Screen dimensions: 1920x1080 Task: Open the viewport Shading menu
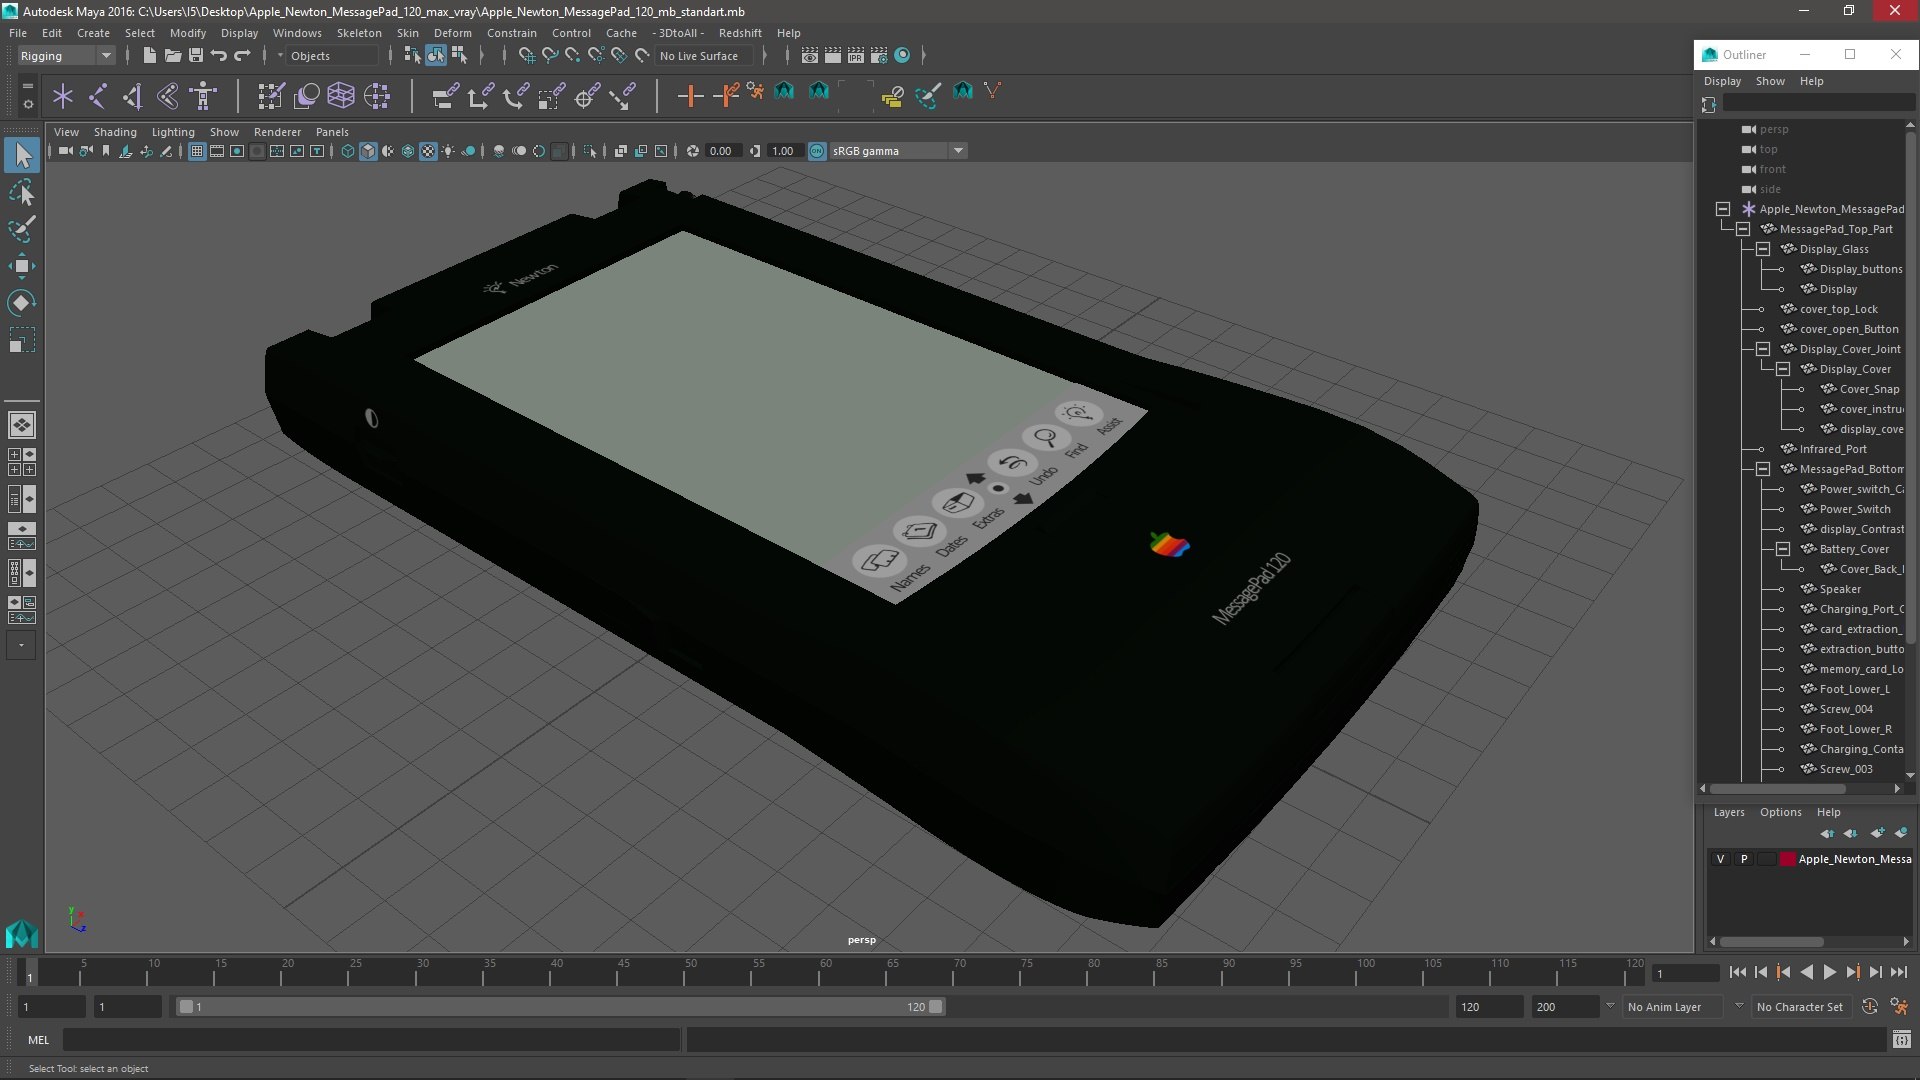coord(115,132)
